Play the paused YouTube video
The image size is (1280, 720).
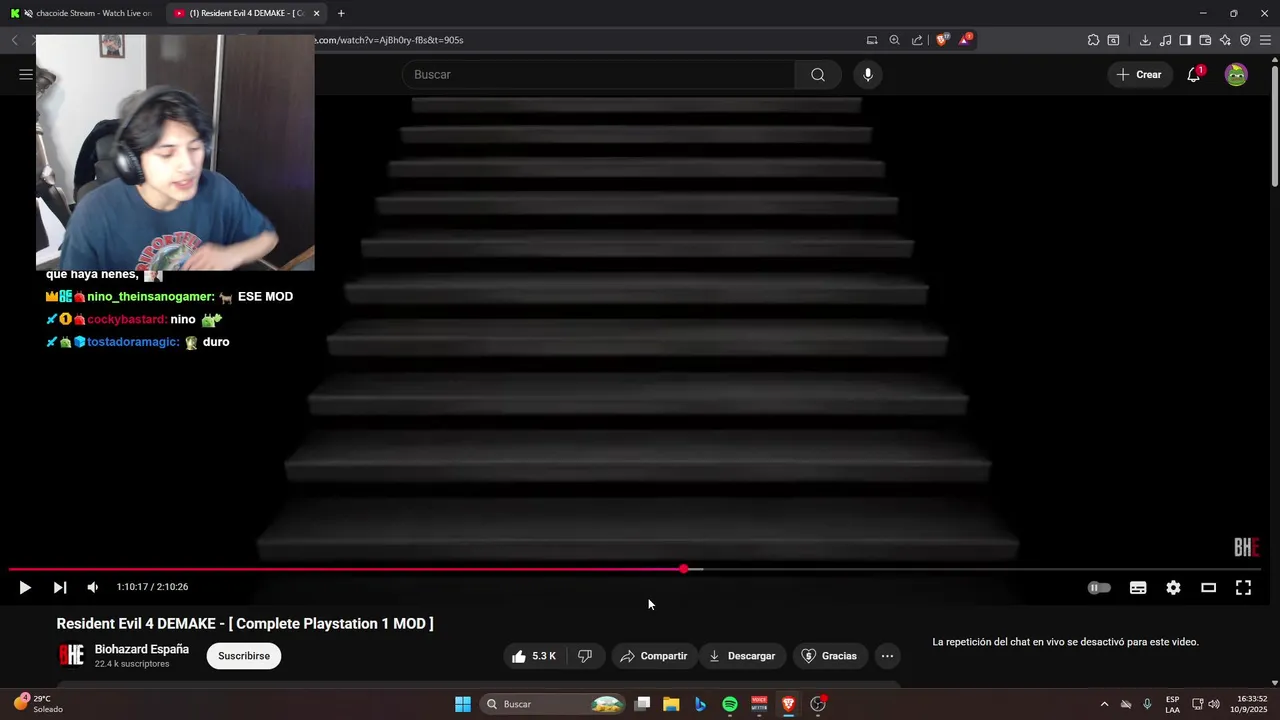[25, 588]
